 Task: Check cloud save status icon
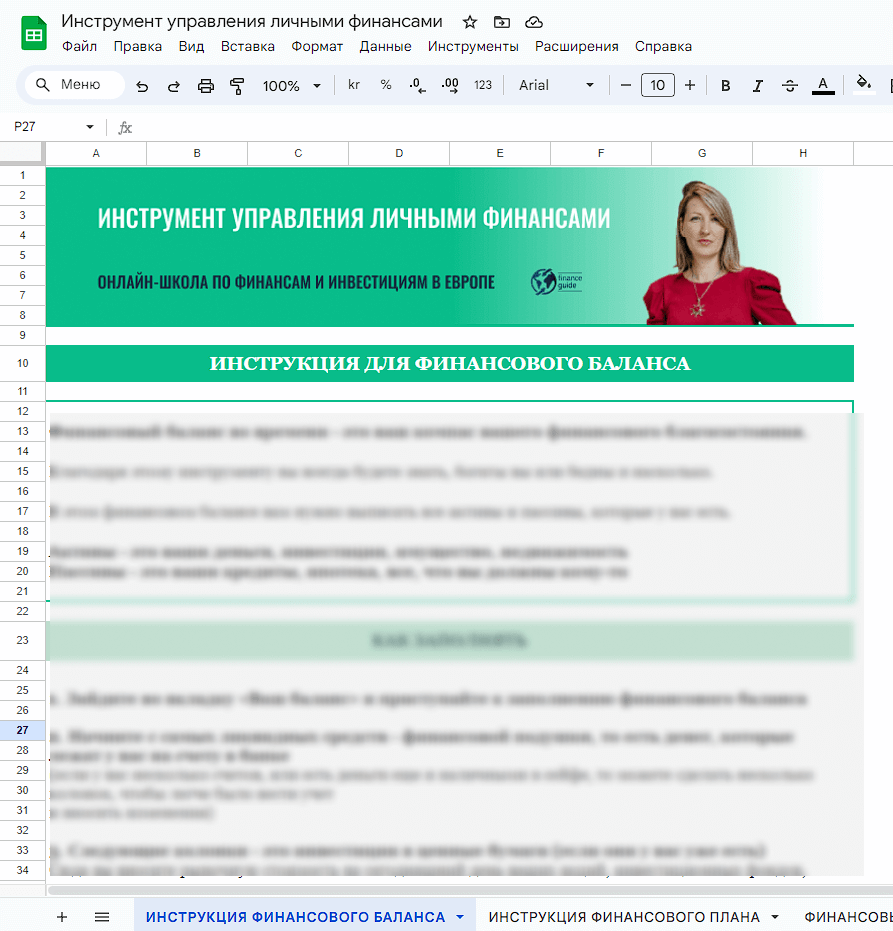[x=534, y=22]
